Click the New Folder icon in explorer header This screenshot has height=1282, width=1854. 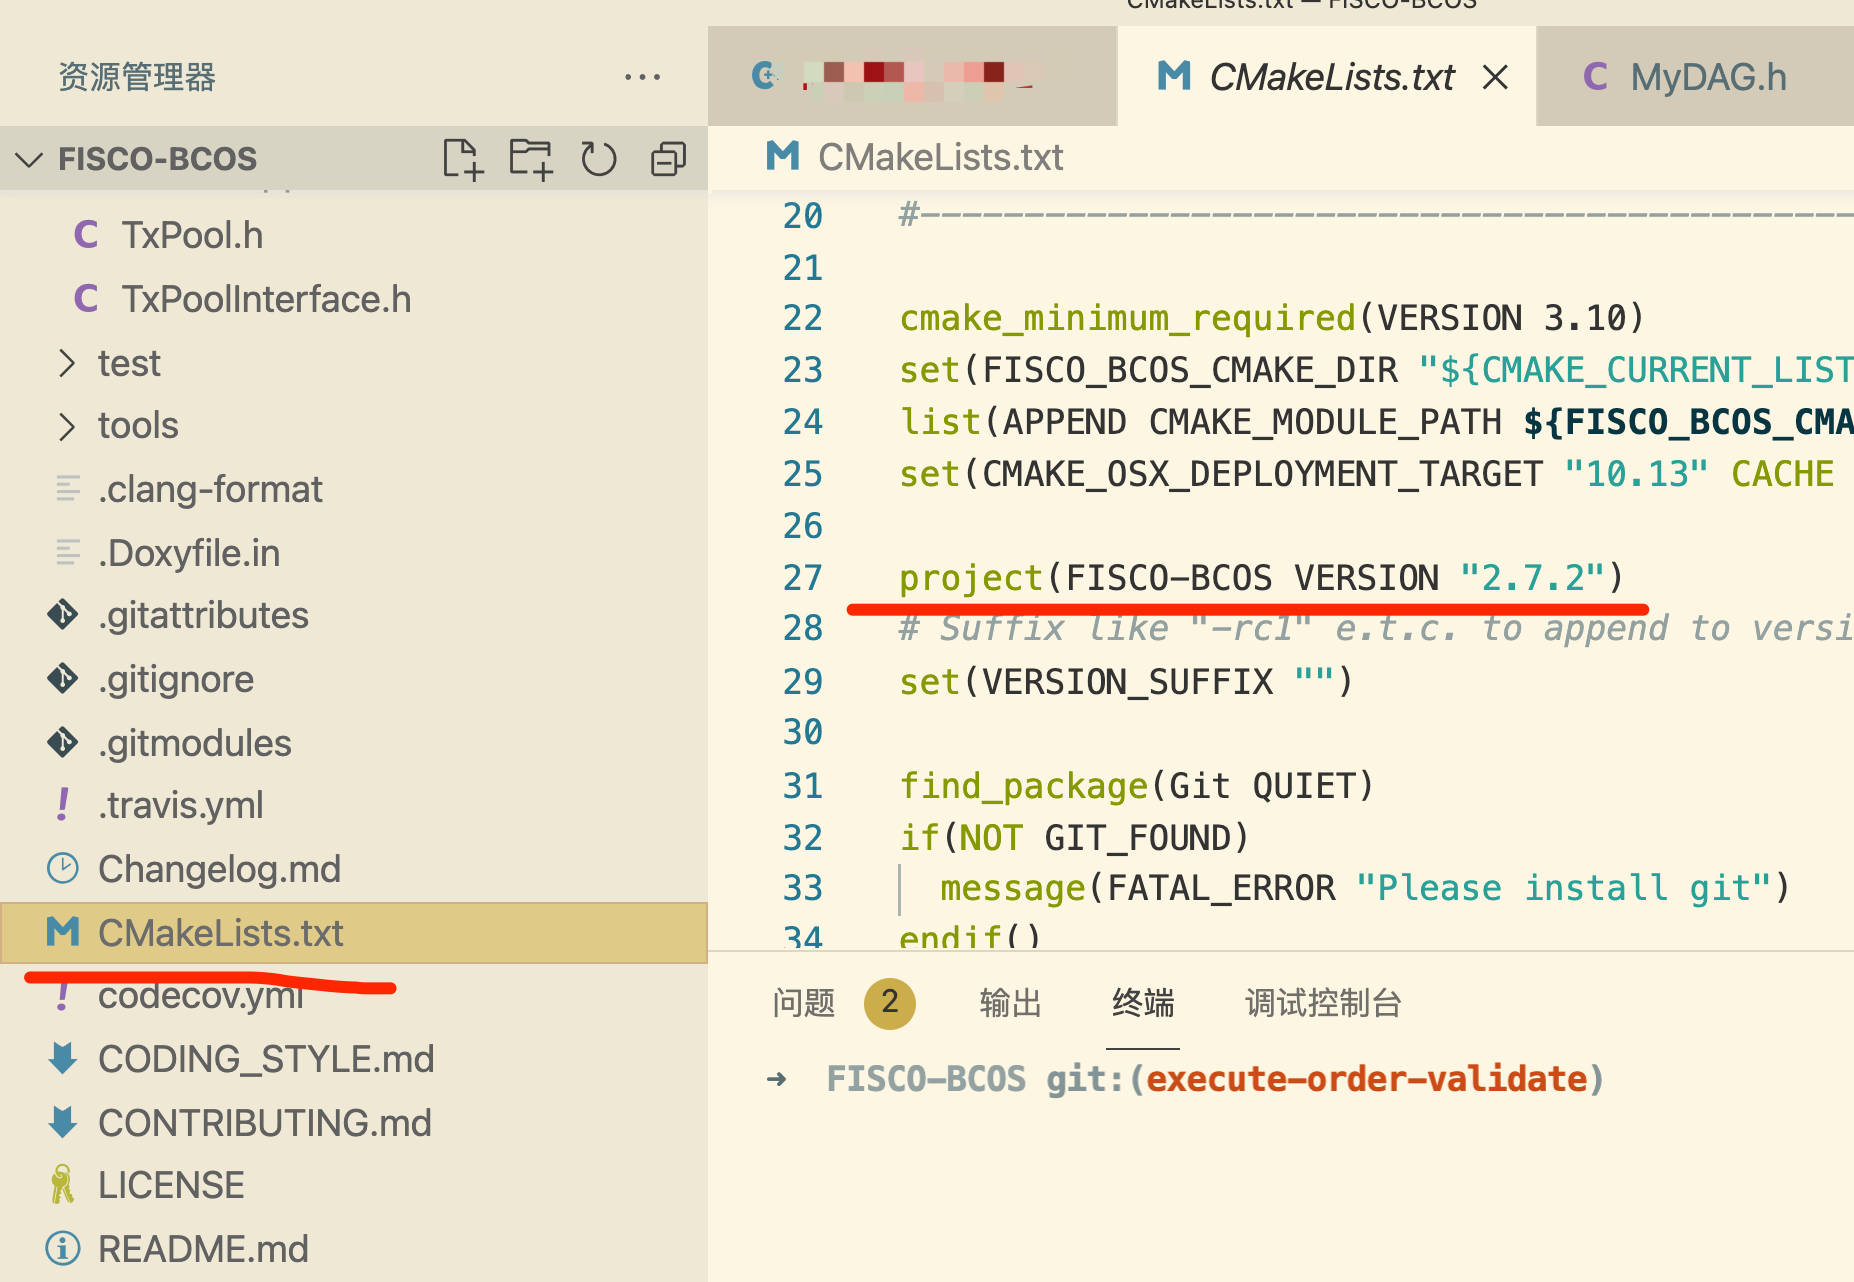coord(531,159)
